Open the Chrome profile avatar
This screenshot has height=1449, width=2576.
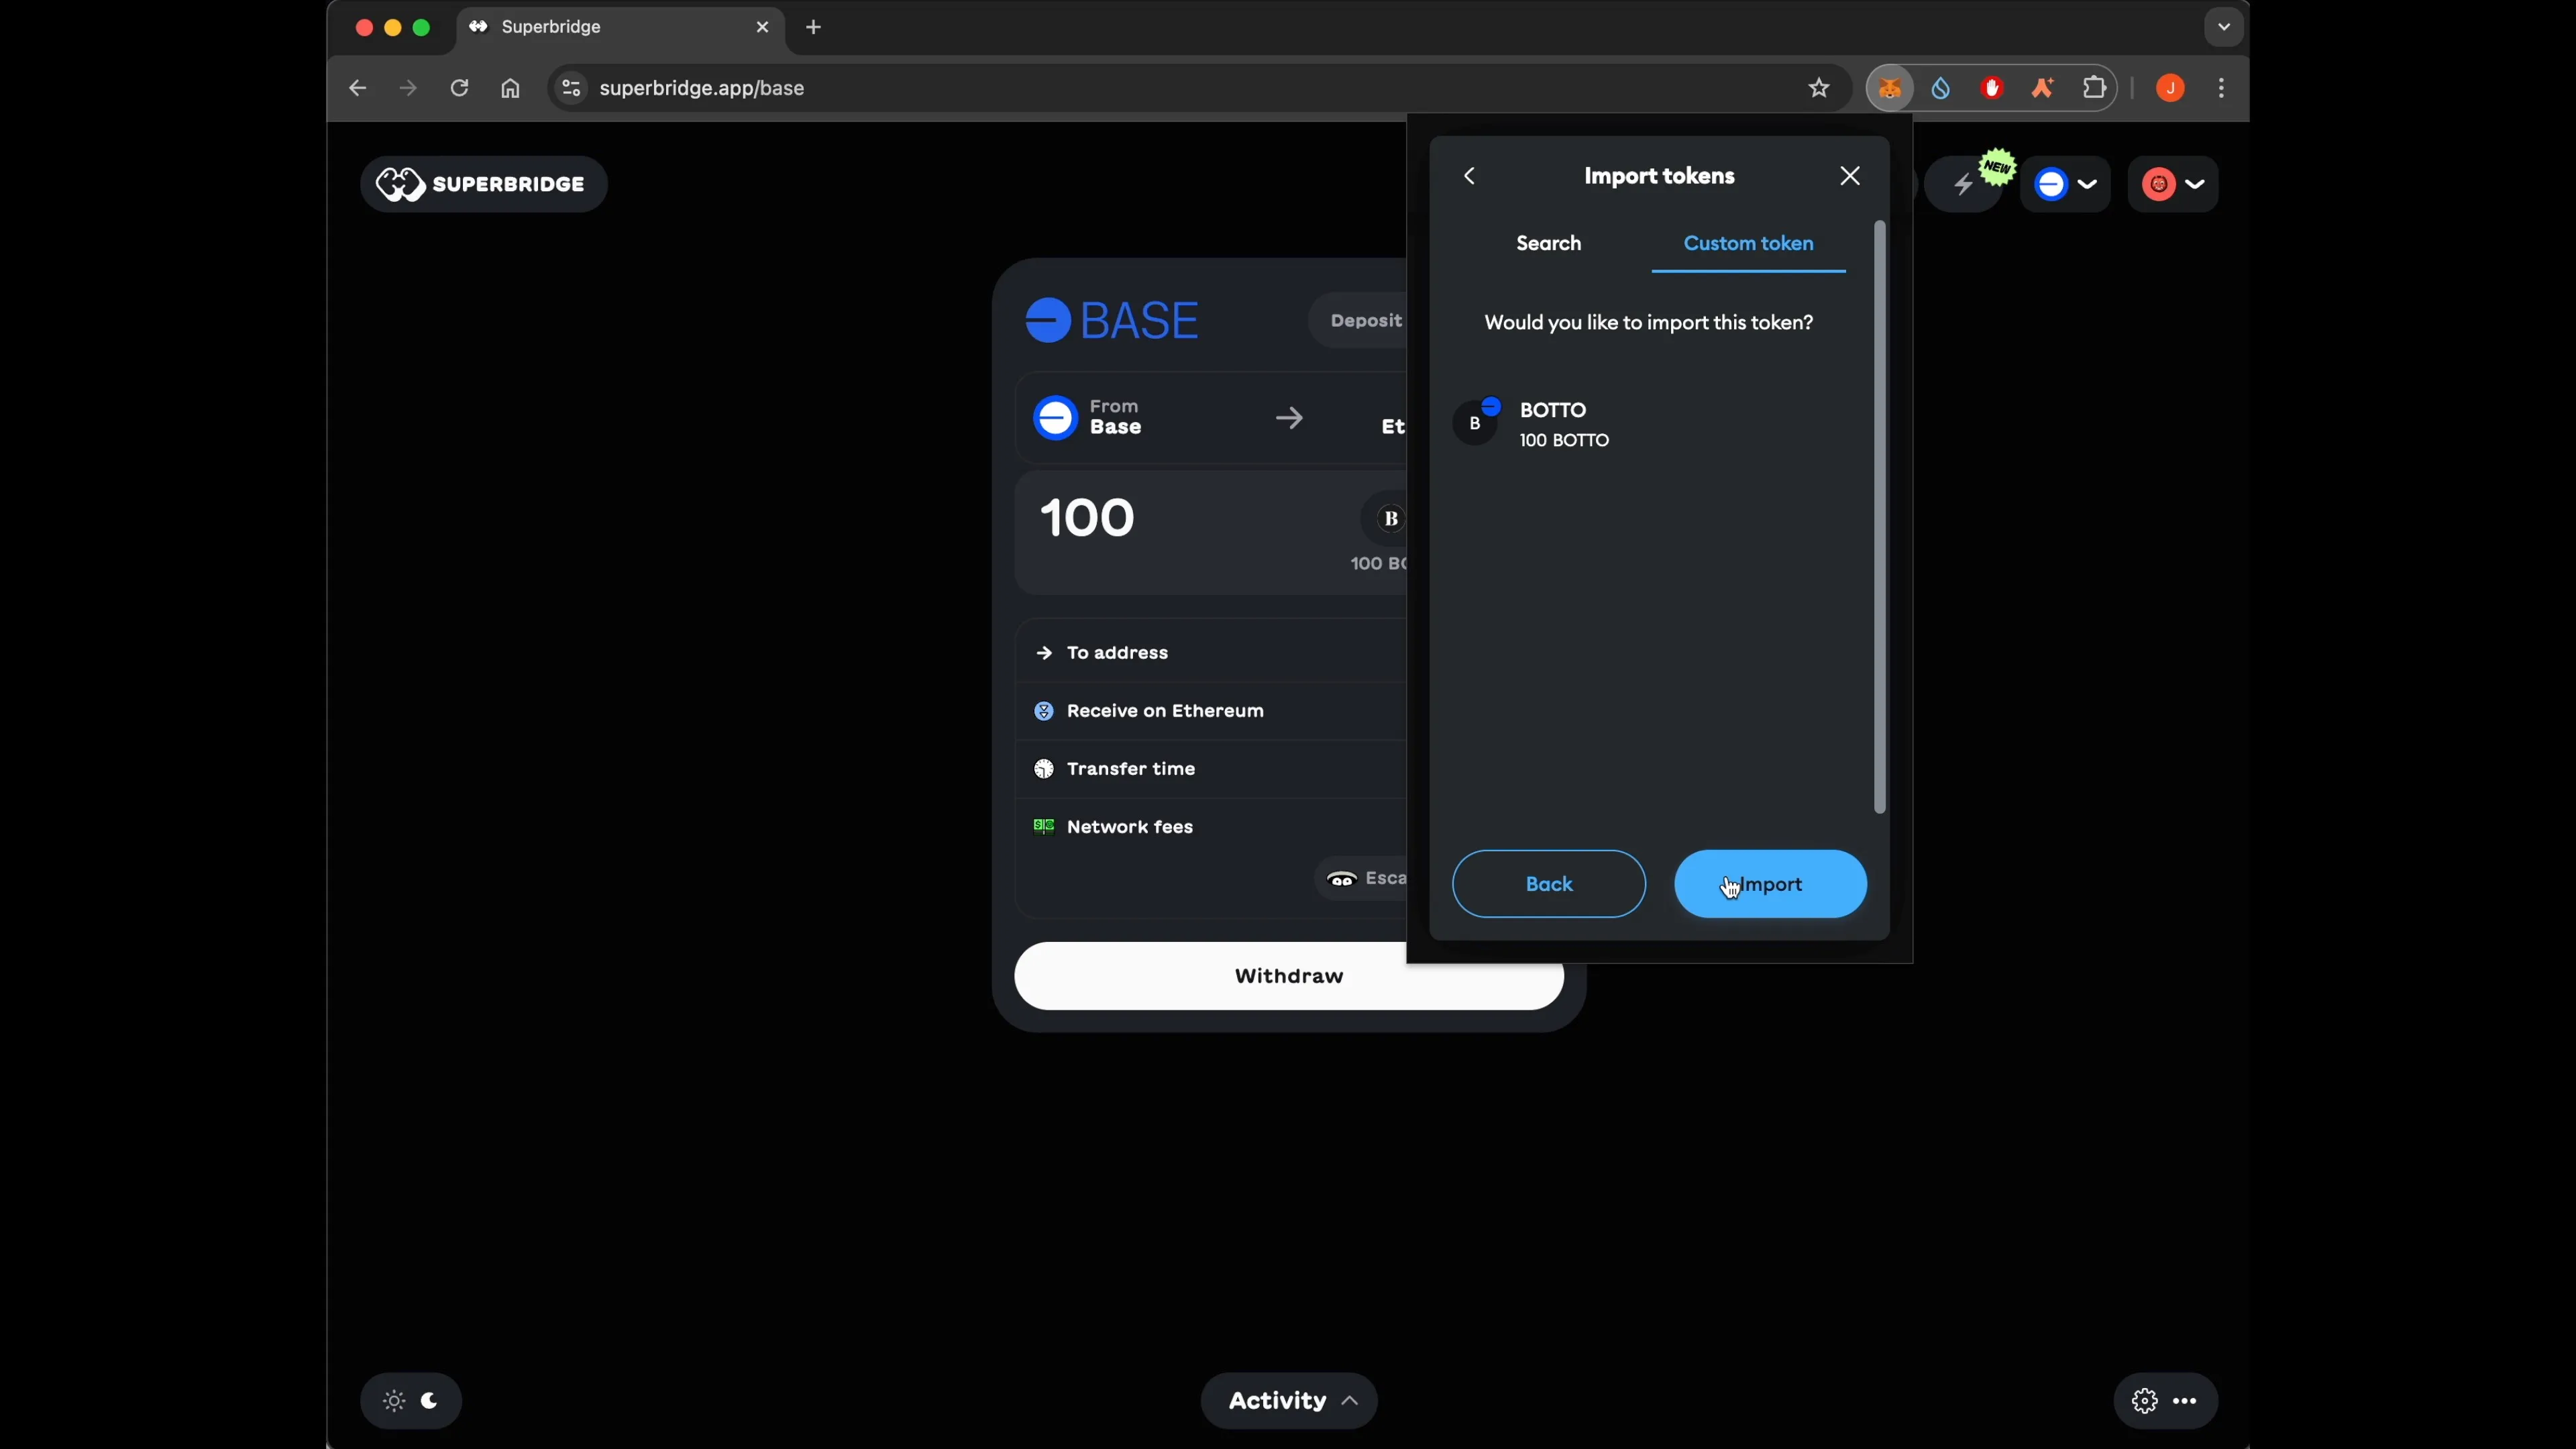pos(2170,88)
